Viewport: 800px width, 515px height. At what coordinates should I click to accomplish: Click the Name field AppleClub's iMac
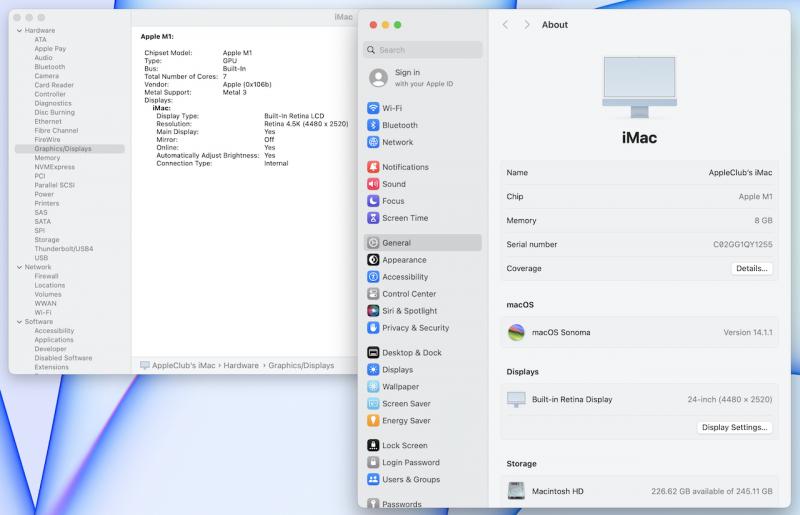point(740,173)
